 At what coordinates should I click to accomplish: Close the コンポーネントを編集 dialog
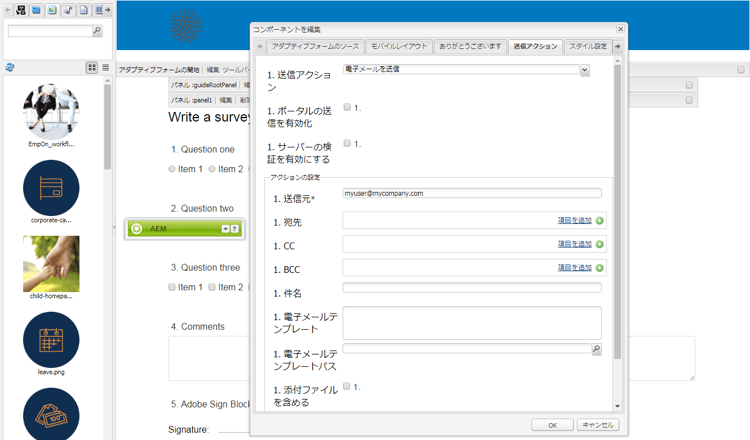[620, 29]
